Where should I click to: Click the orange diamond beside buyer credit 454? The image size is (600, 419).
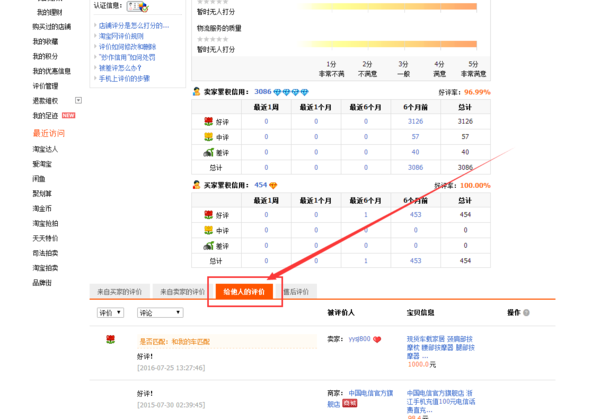[x=273, y=185]
